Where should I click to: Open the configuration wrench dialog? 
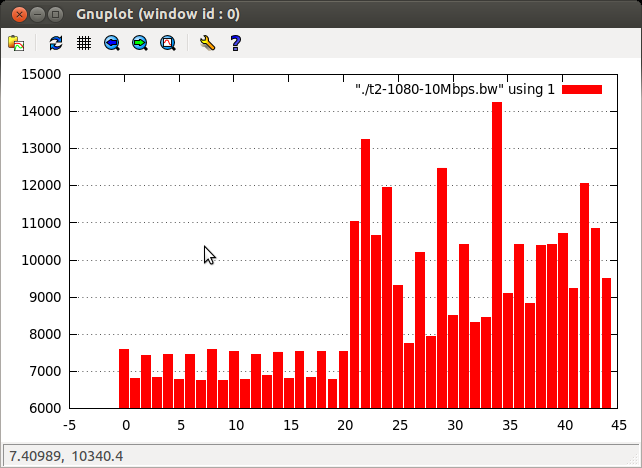click(x=207, y=43)
